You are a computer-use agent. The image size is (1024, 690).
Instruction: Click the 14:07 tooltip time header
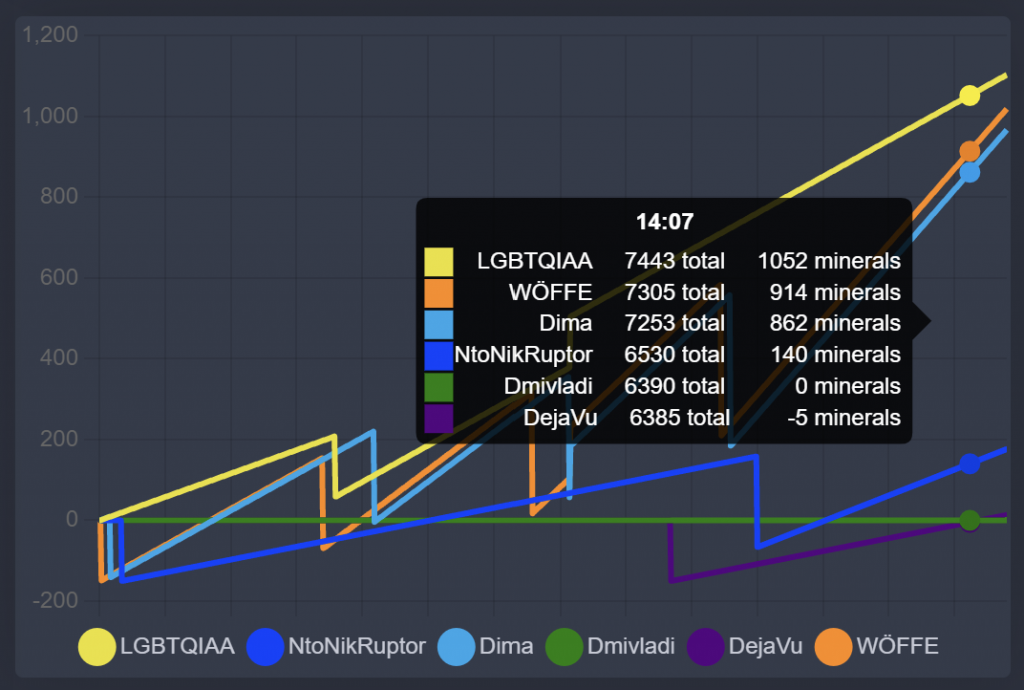pos(664,222)
